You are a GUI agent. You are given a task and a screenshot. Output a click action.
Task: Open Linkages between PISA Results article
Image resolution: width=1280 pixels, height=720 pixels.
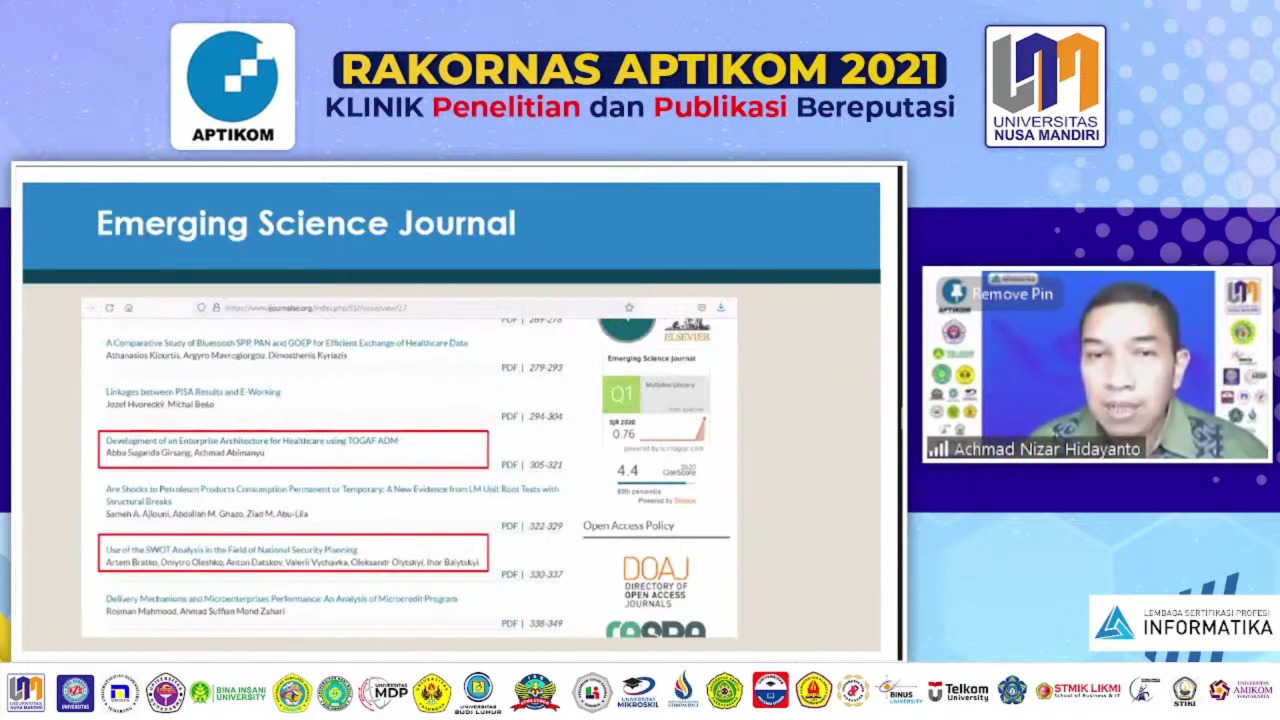(x=193, y=392)
